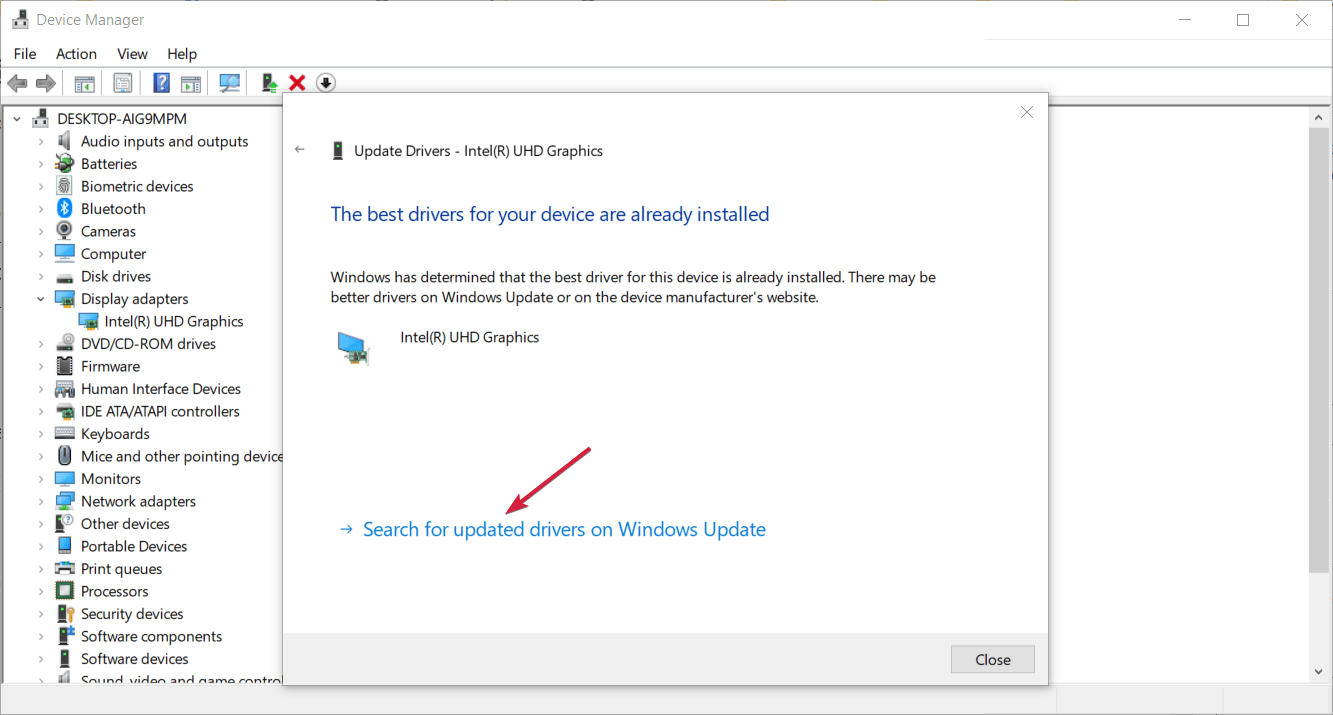Click Scan for hardware changes icon
The height and width of the screenshot is (715, 1333).
pyautogui.click(x=229, y=82)
